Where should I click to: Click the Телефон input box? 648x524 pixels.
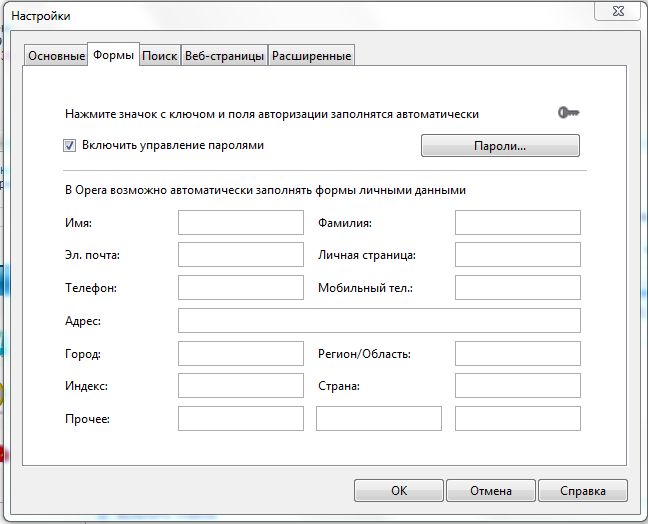pyautogui.click(x=240, y=288)
